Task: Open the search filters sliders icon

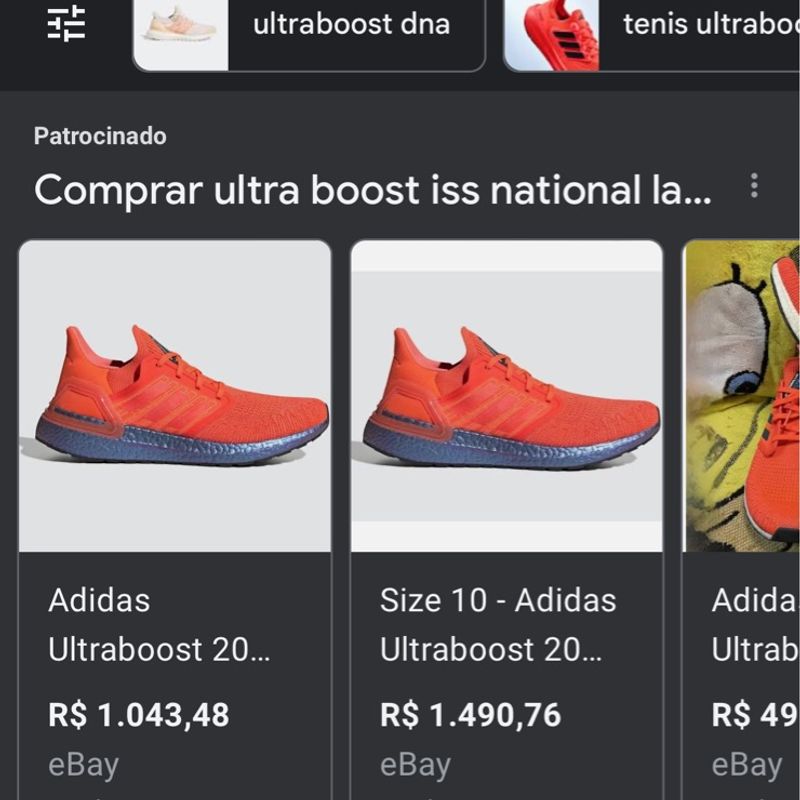Action: (67, 23)
